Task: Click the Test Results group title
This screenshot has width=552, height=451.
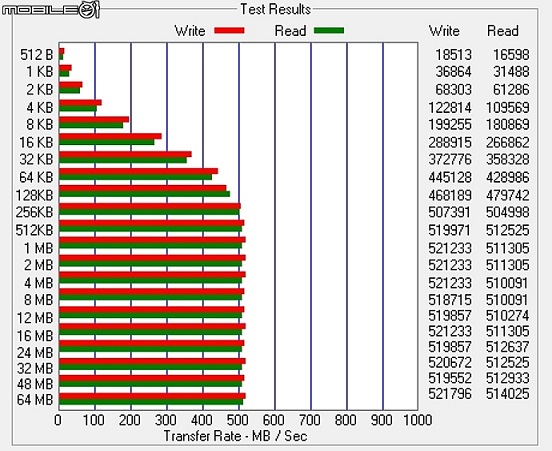Action: click(x=276, y=10)
